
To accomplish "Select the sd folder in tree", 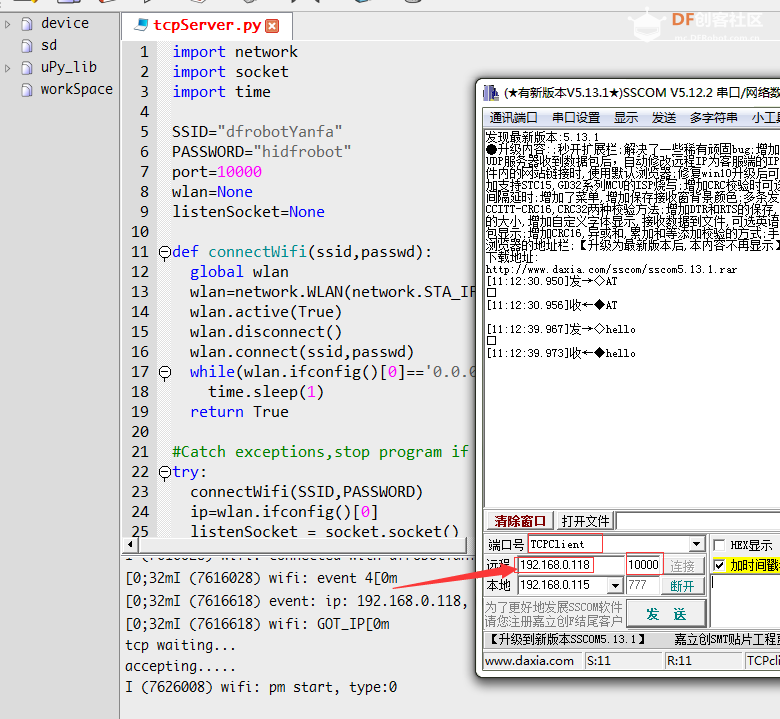I will (x=49, y=45).
